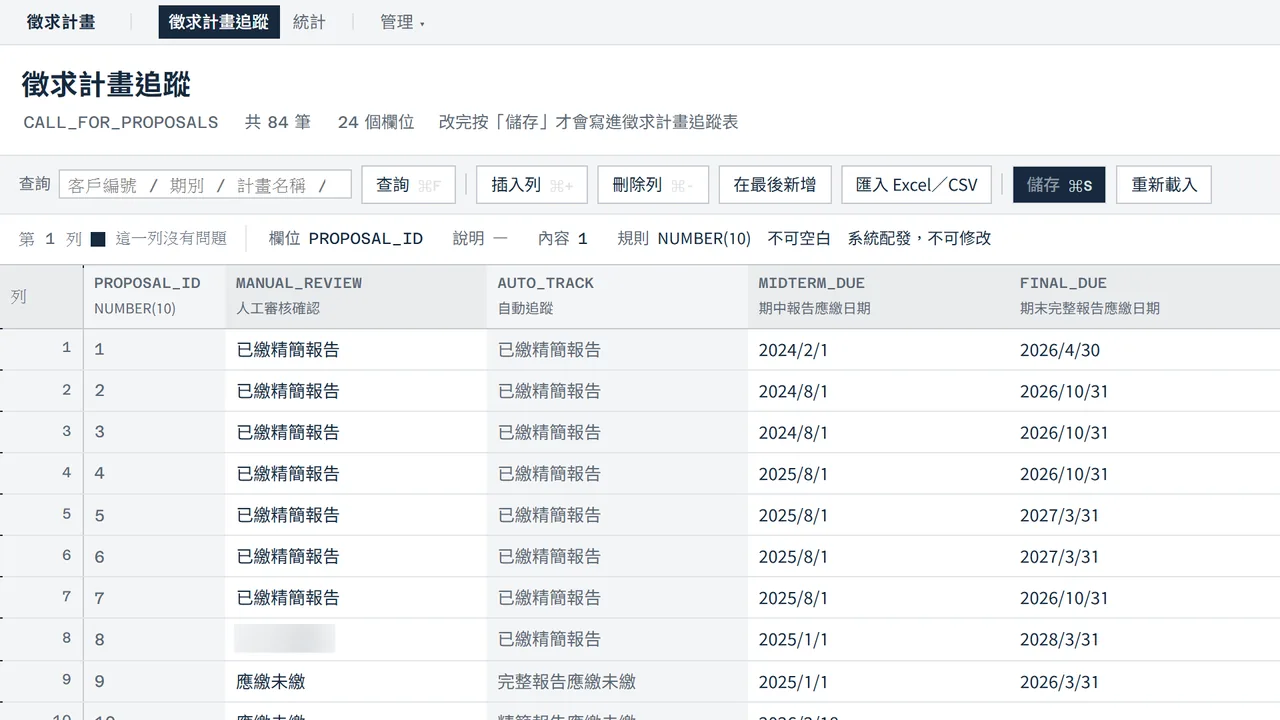
Task: Click the 刪除列 button
Action: (x=653, y=185)
